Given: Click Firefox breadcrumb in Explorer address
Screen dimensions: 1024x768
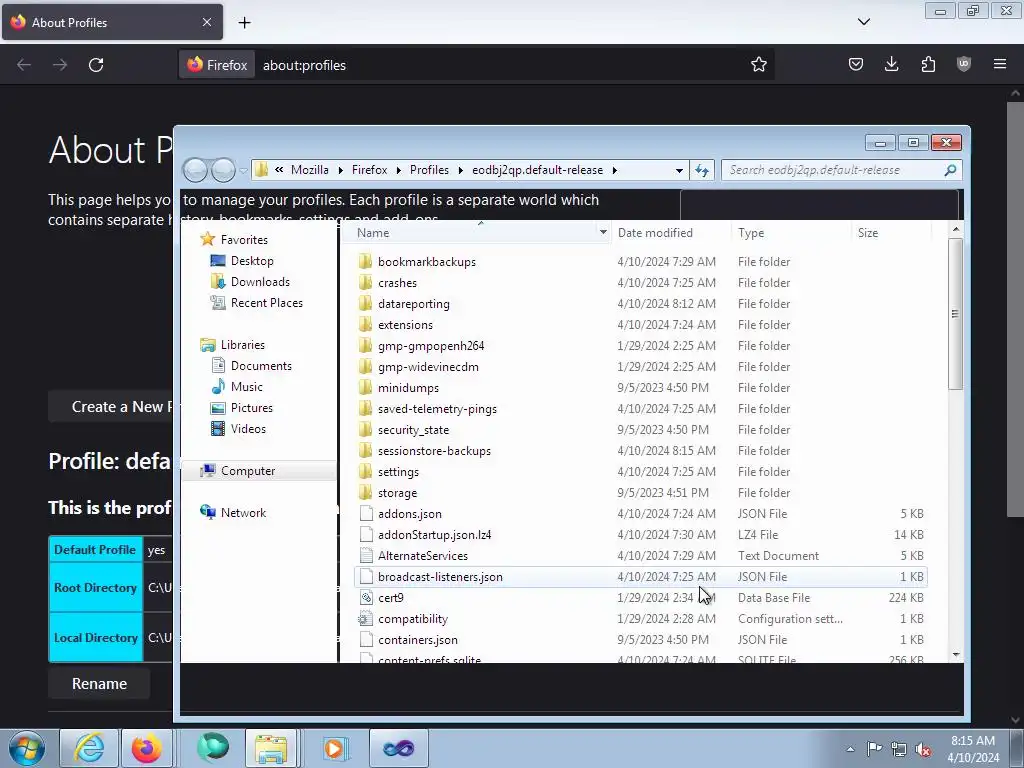Looking at the screenshot, I should (370, 170).
